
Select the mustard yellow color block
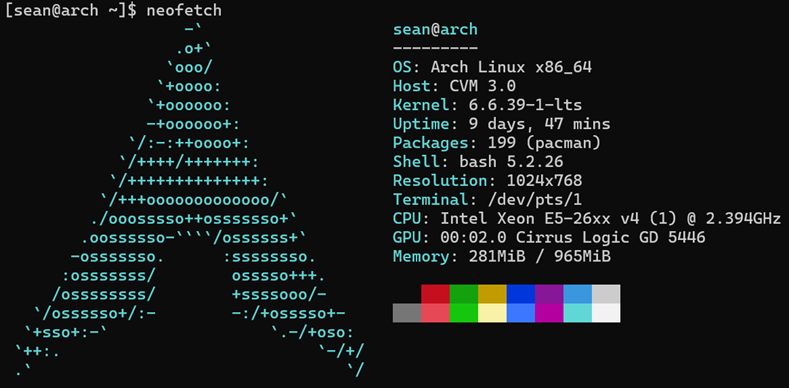pyautogui.click(x=492, y=294)
